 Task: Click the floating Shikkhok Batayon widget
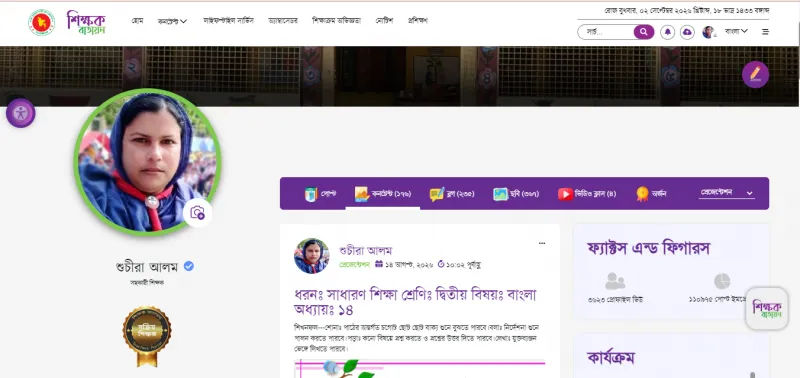pos(767,308)
